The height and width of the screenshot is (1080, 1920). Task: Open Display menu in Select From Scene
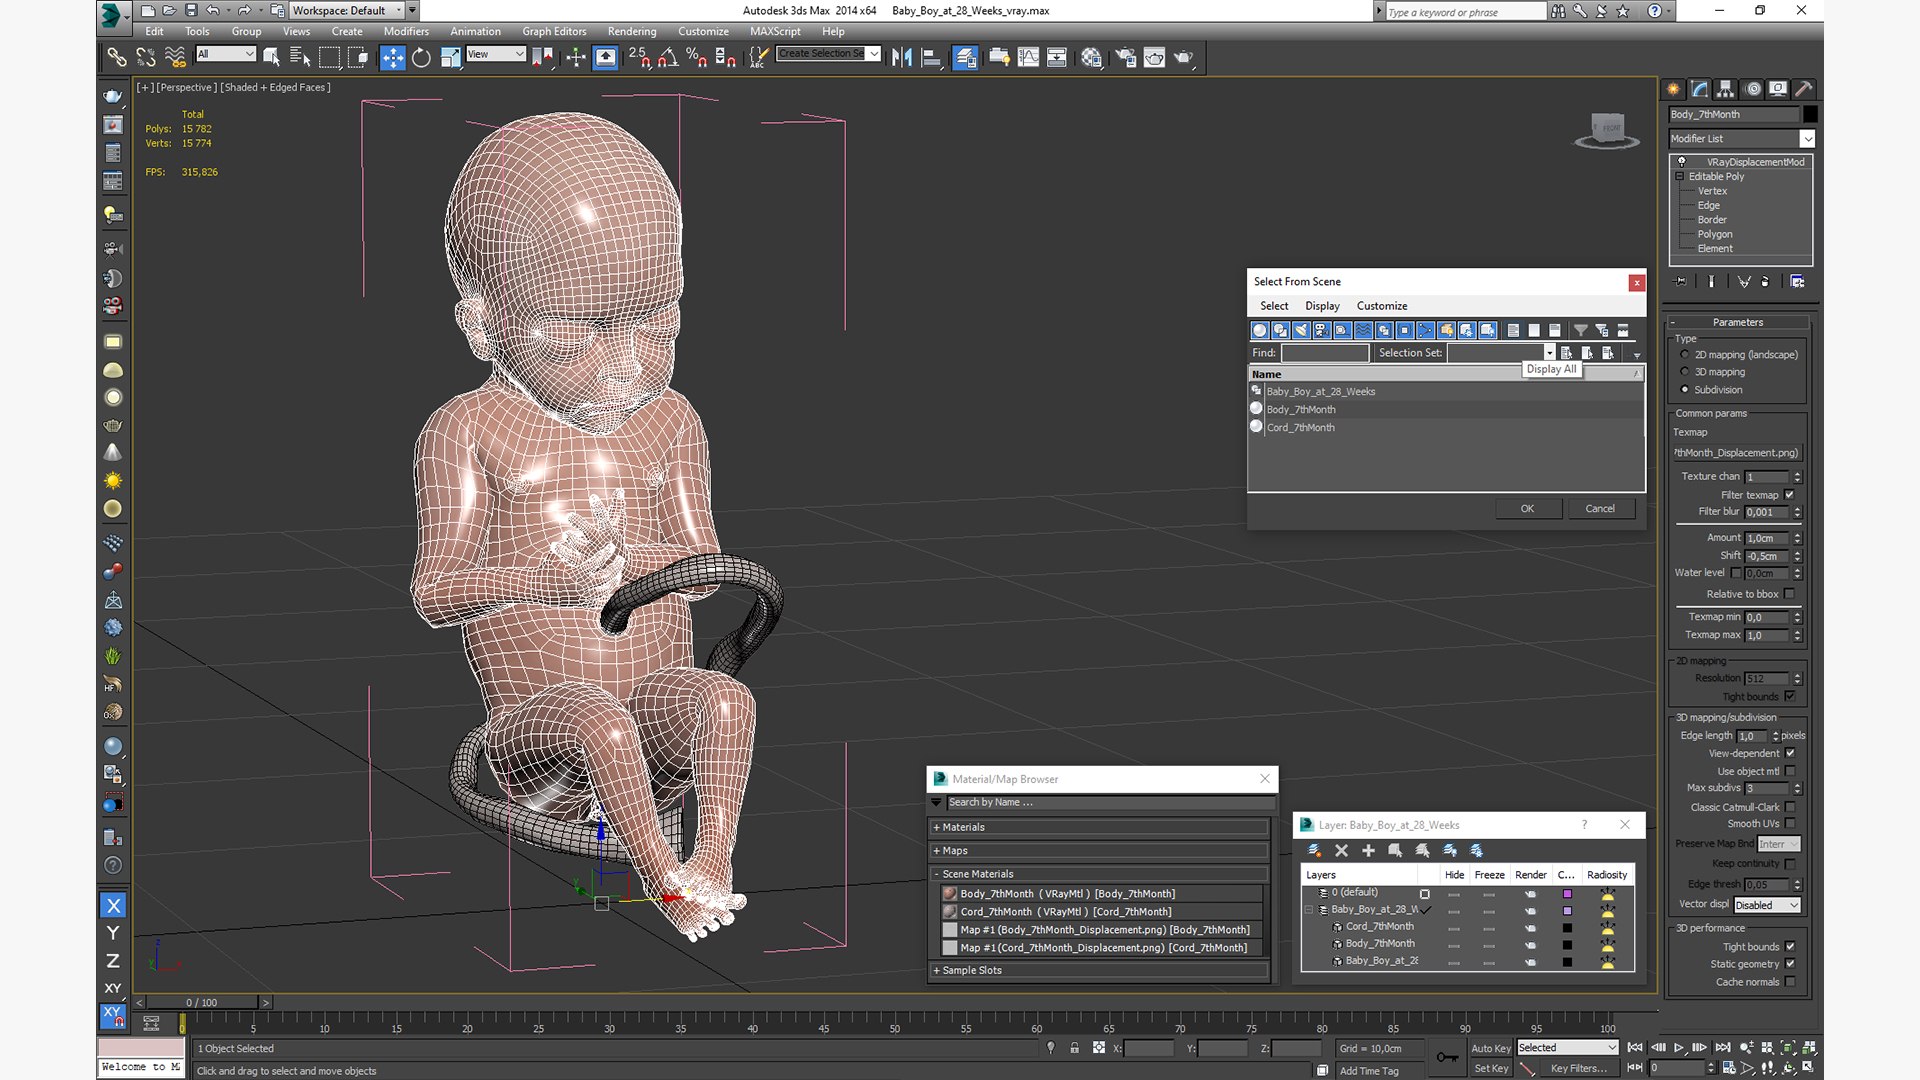point(1322,306)
